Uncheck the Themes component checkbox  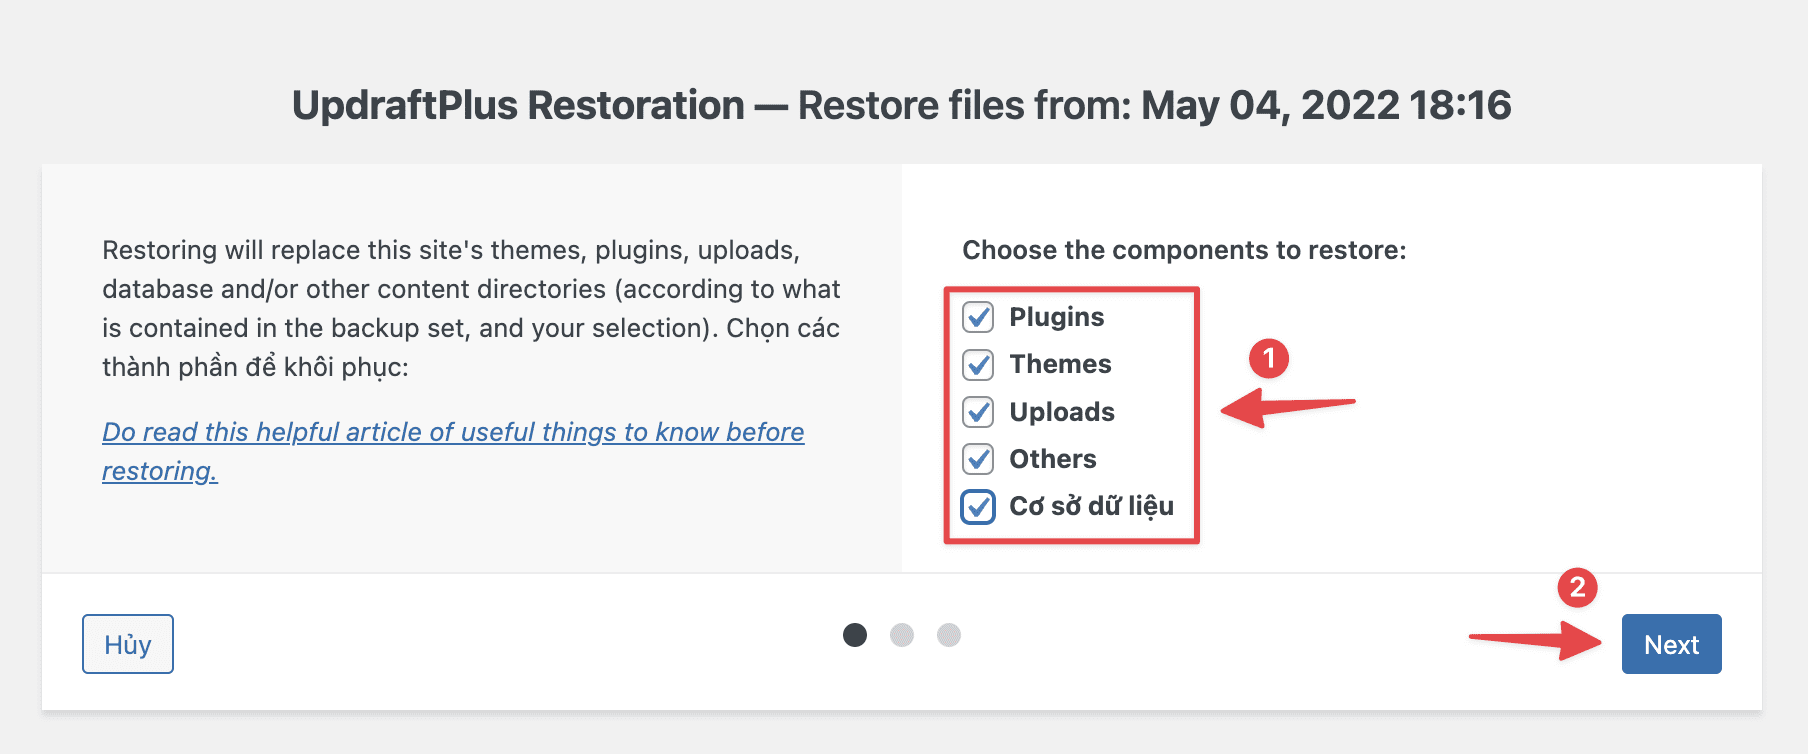click(x=978, y=364)
